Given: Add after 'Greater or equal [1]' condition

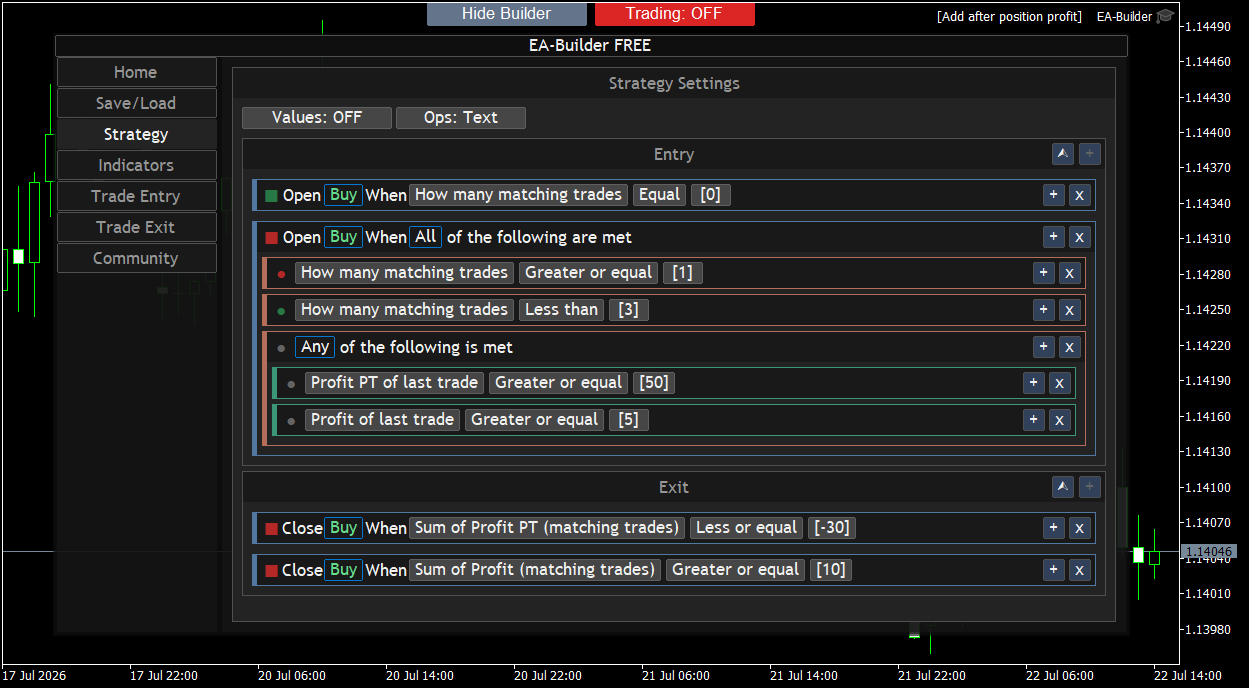Looking at the screenshot, I should pos(1043,273).
